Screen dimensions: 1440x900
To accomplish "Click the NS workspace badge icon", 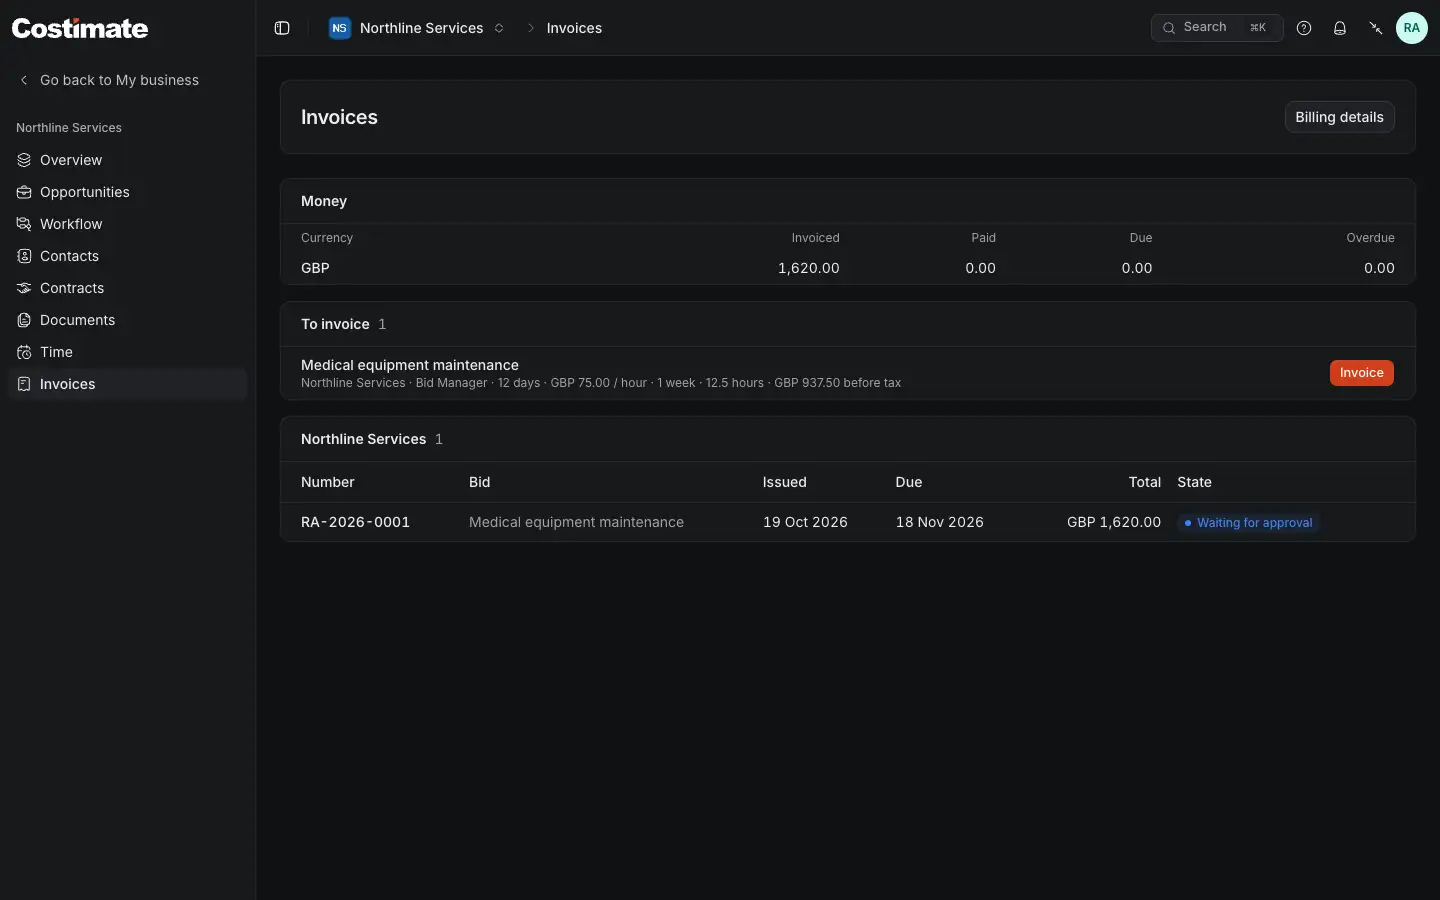I will point(340,28).
